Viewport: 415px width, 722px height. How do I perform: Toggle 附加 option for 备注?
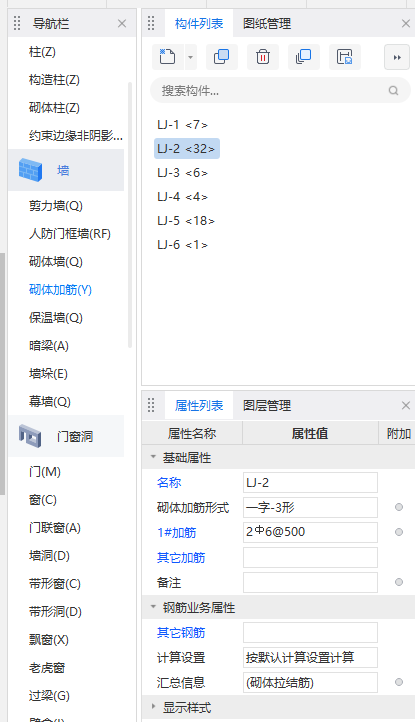point(399,582)
